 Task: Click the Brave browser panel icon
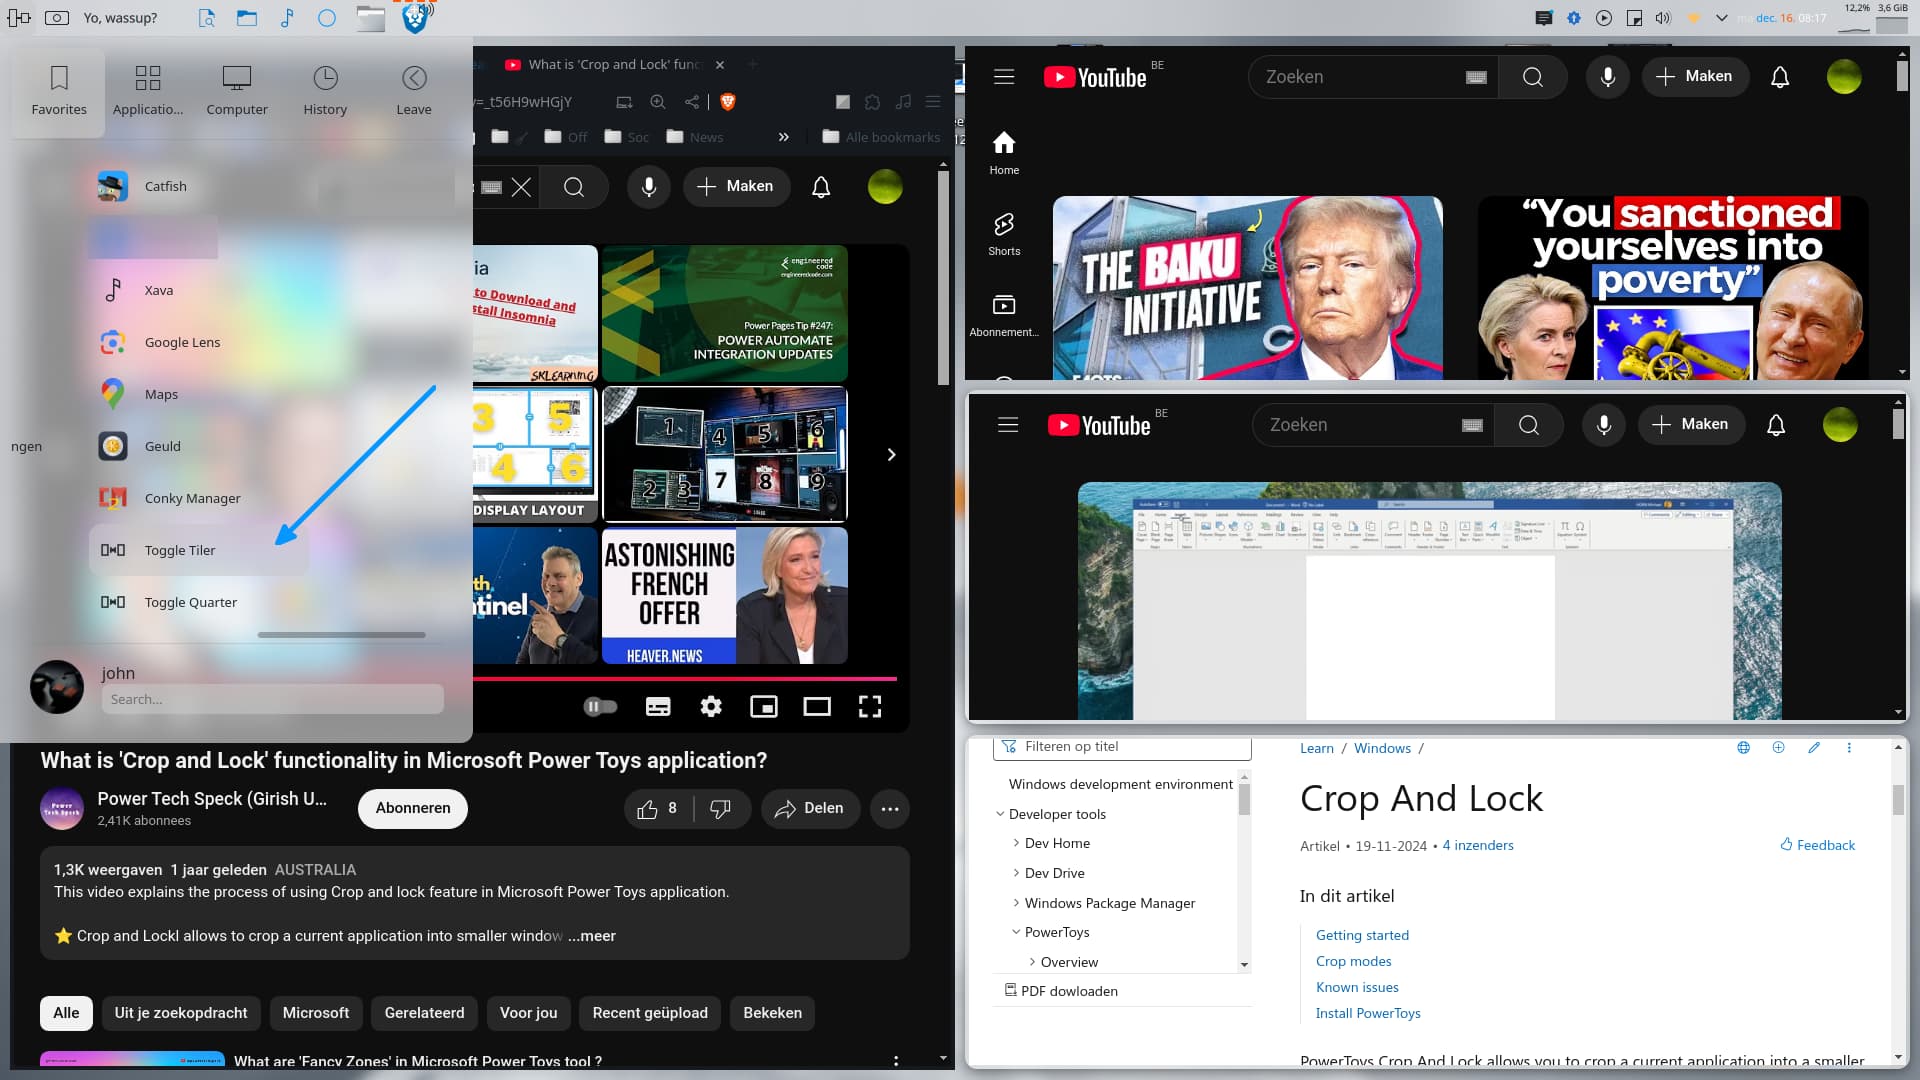[415, 17]
